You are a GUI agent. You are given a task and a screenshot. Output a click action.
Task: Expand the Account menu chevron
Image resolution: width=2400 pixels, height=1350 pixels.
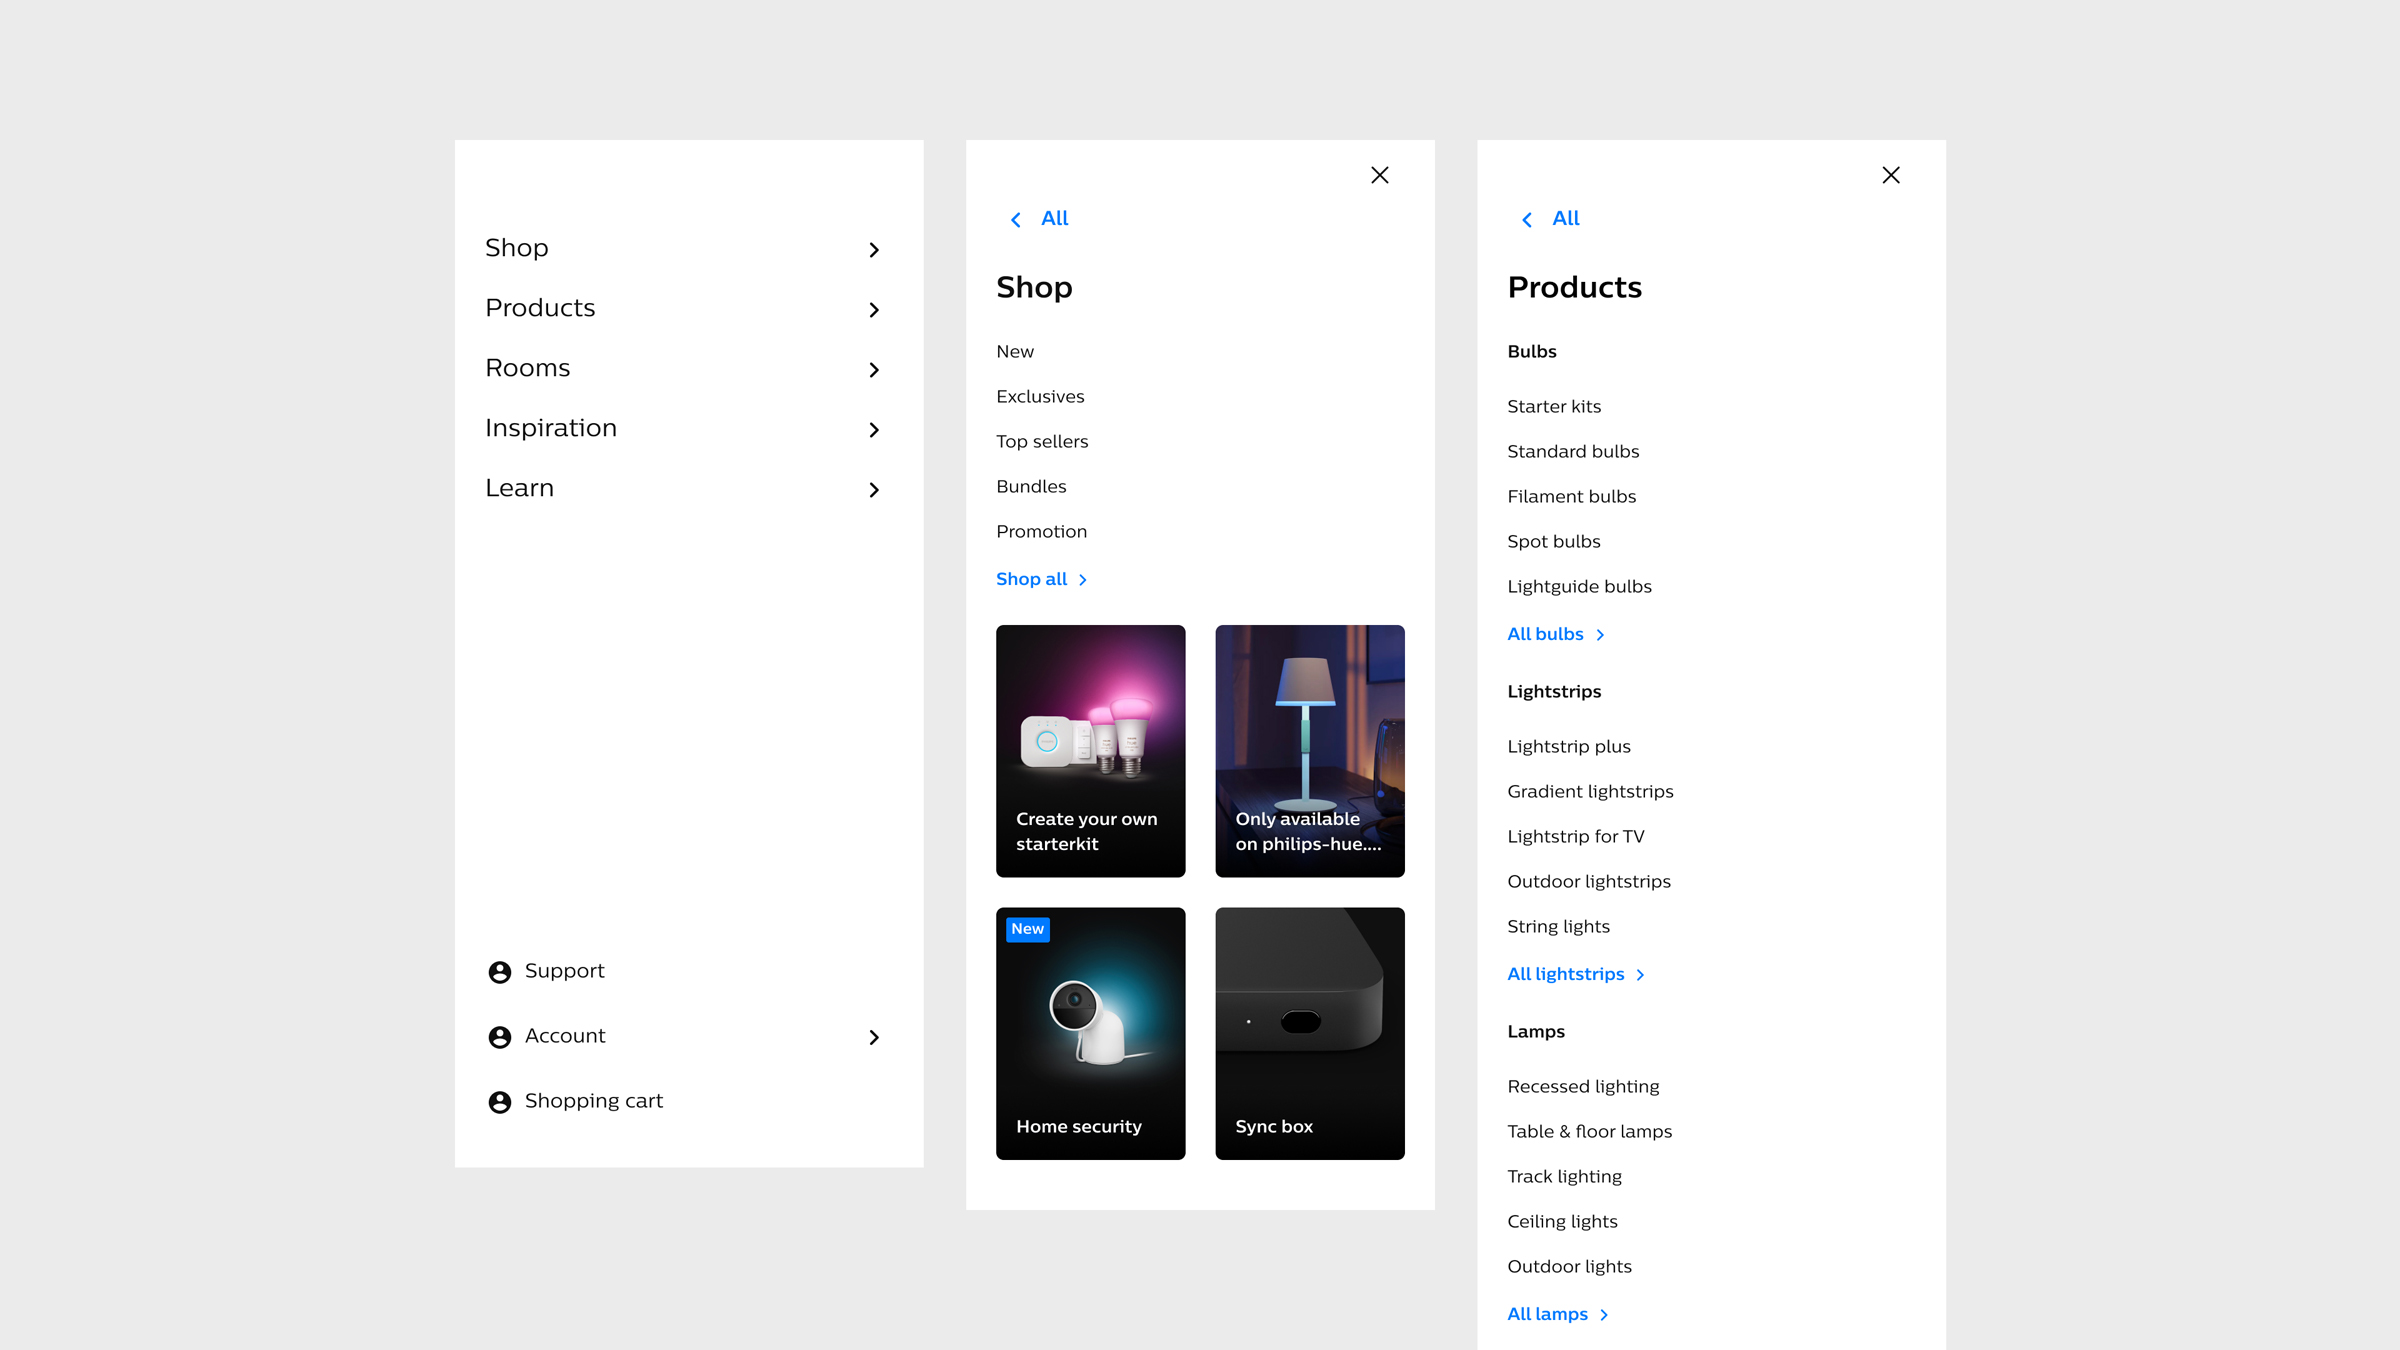(x=874, y=1035)
